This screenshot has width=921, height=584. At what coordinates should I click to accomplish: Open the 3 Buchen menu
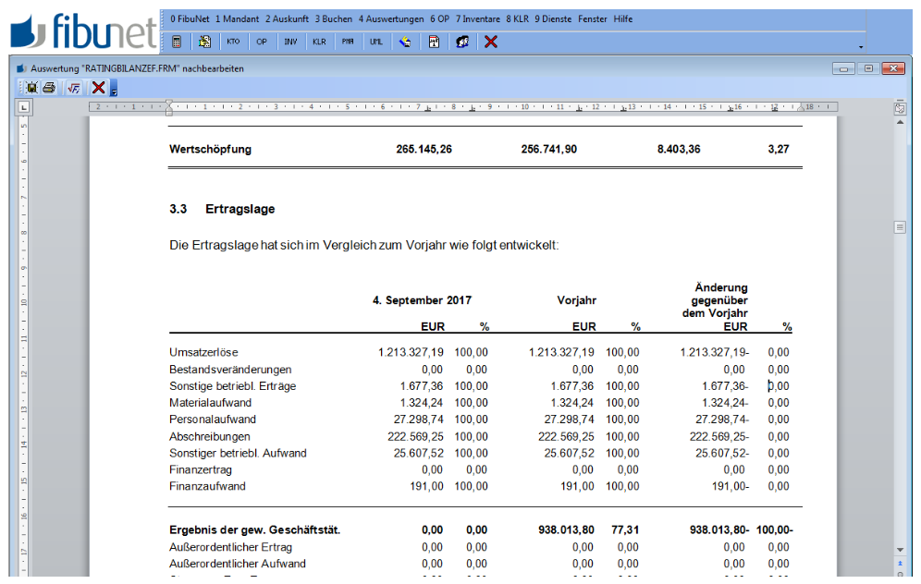334,19
